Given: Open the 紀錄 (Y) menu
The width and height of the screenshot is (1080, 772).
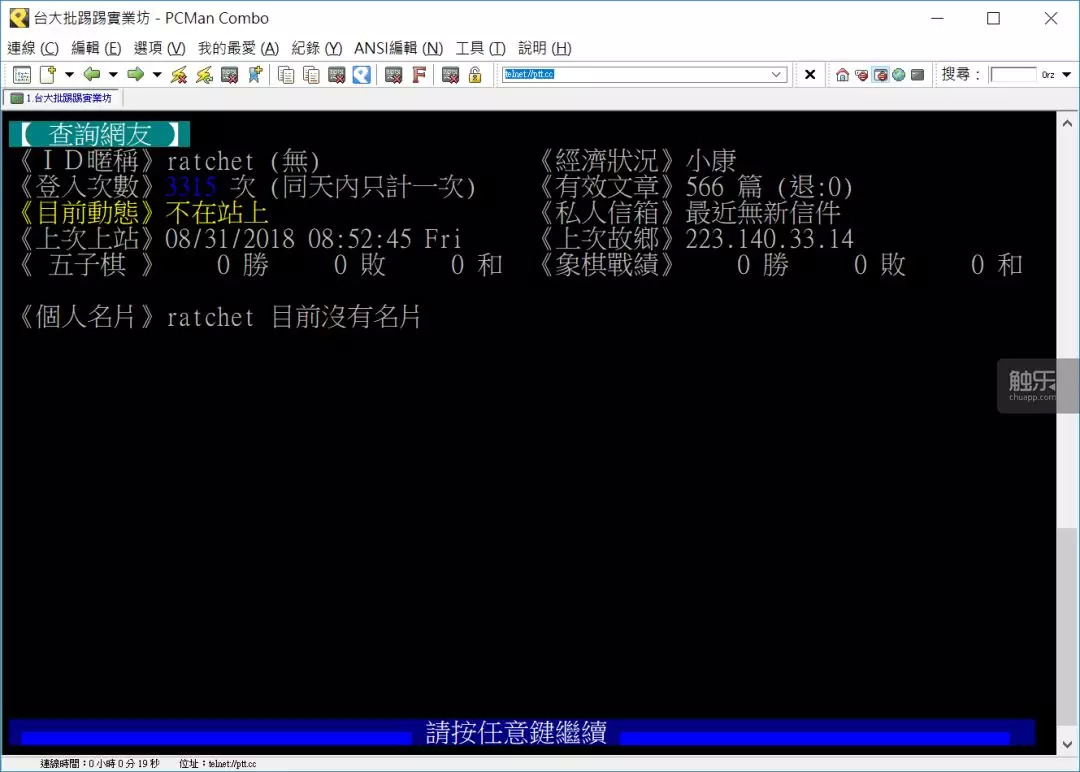Looking at the screenshot, I should pyautogui.click(x=317, y=48).
